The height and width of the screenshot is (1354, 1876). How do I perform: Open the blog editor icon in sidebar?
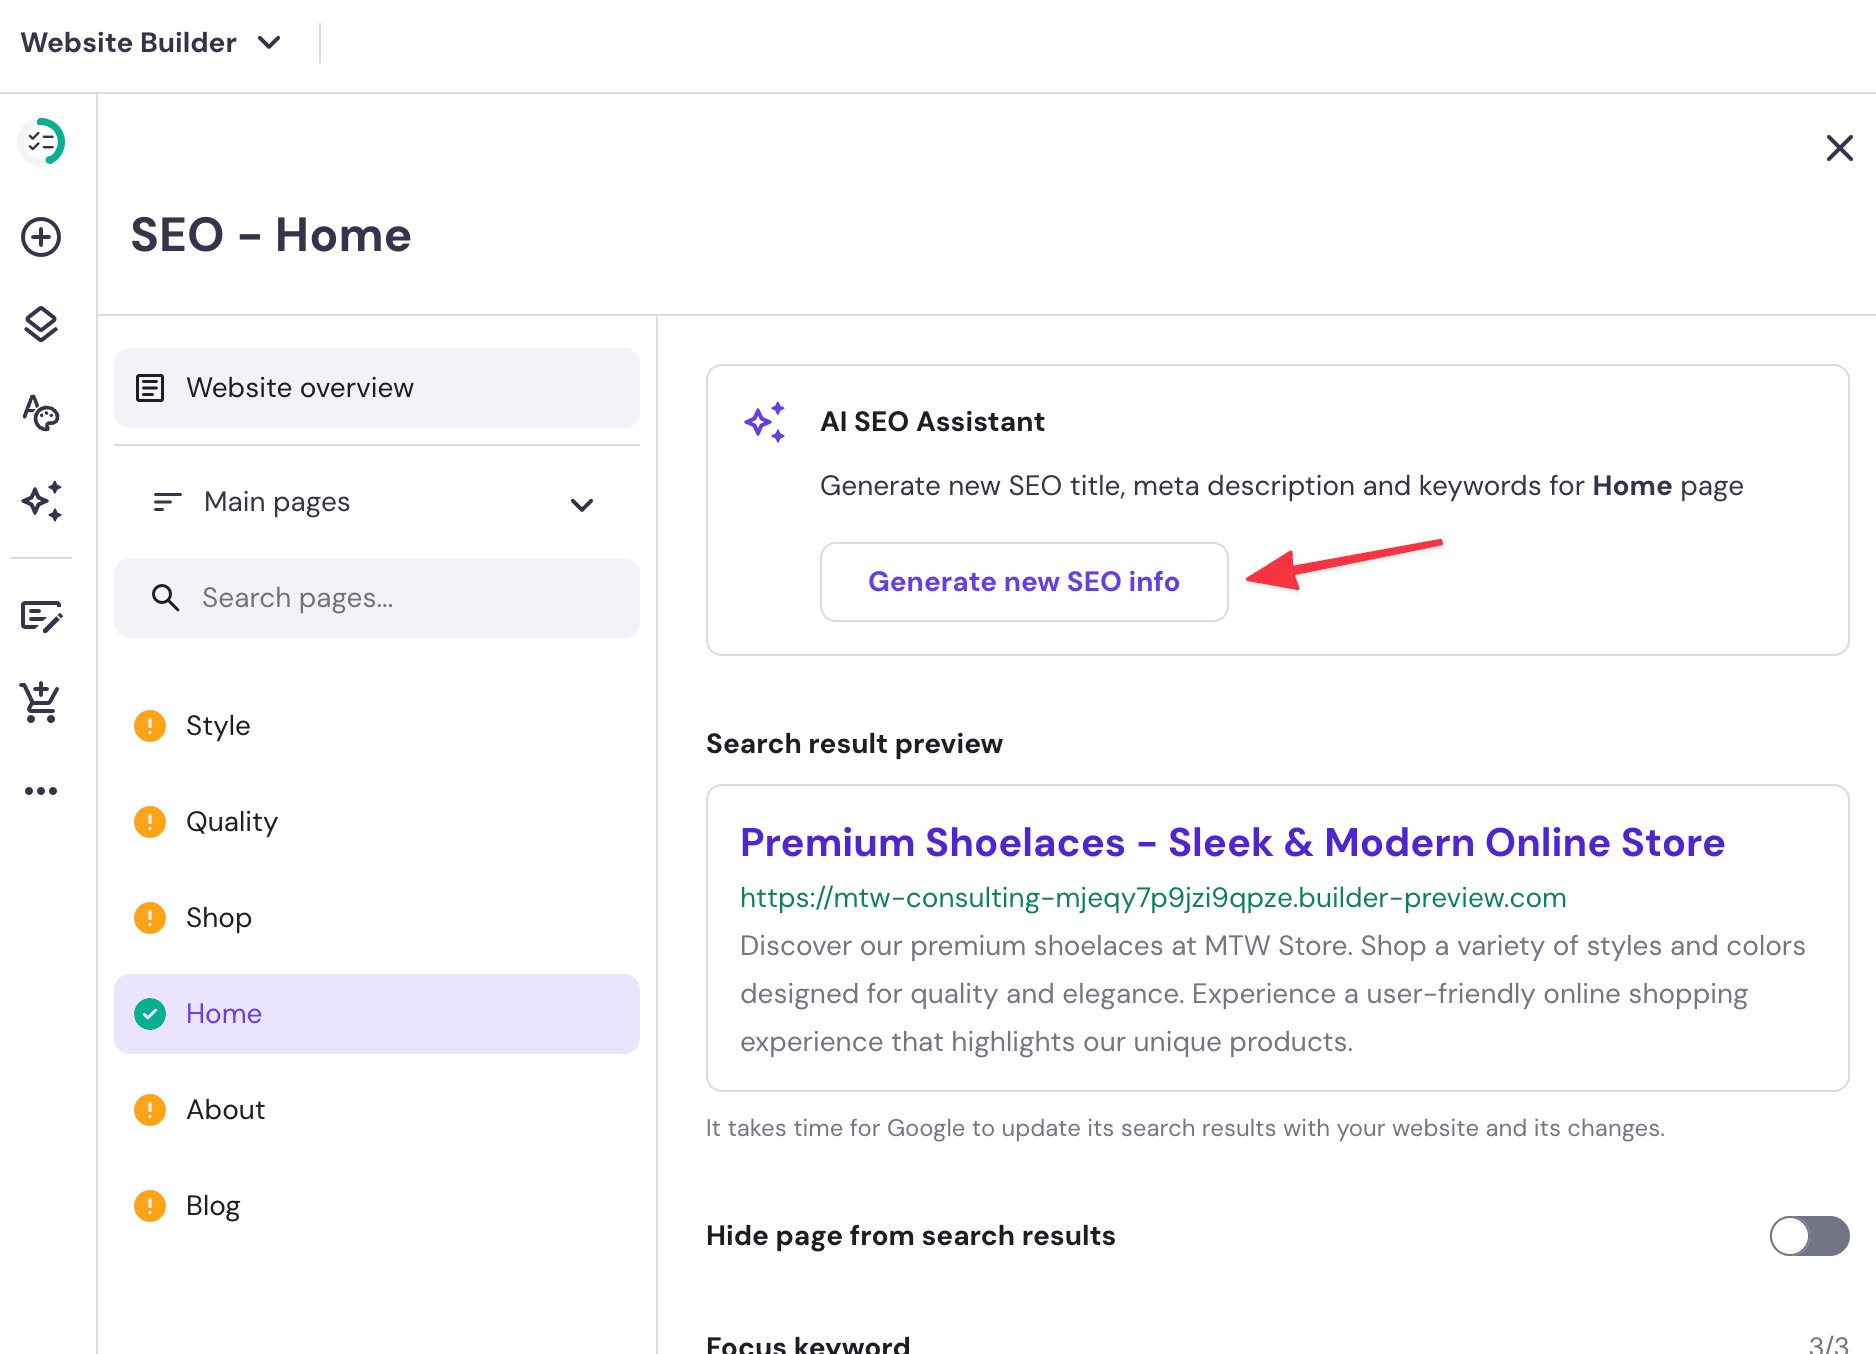pyautogui.click(x=41, y=617)
